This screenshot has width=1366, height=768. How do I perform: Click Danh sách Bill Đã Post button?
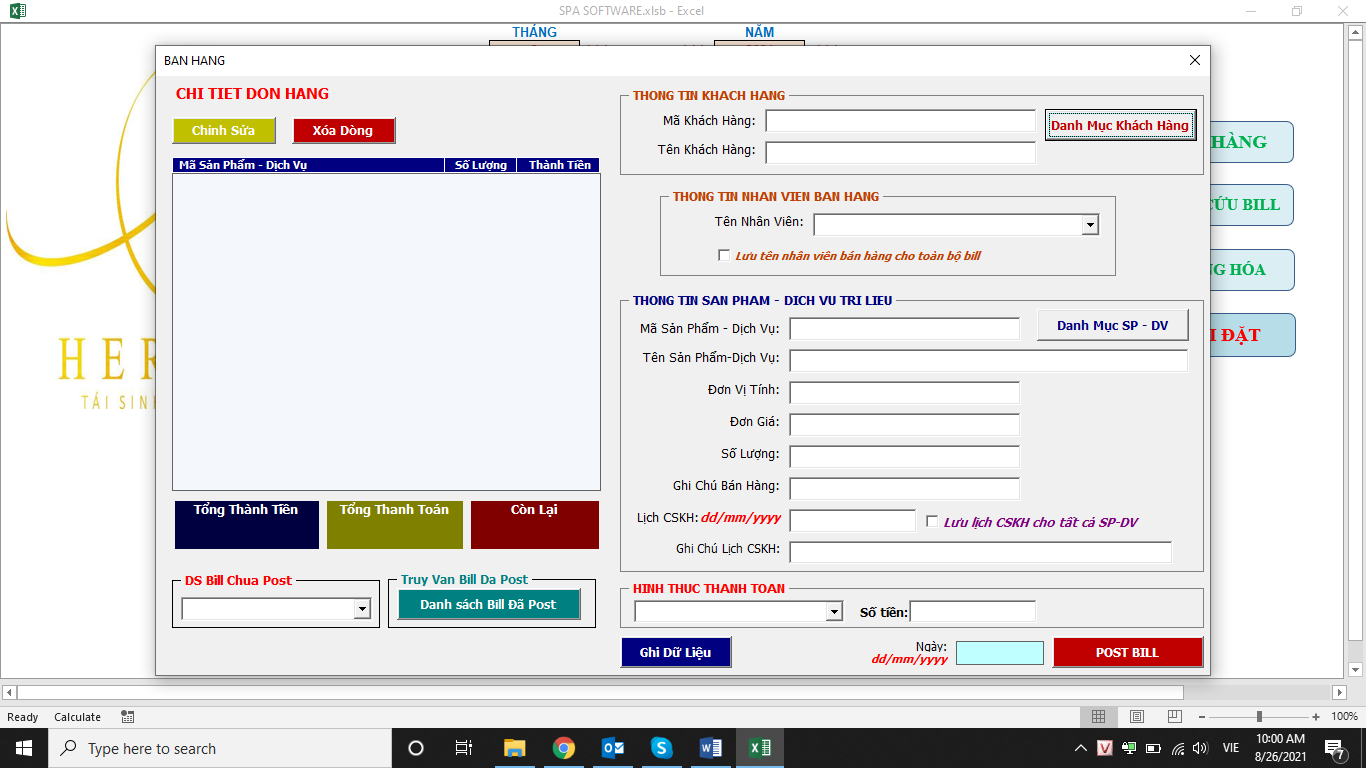tap(489, 604)
